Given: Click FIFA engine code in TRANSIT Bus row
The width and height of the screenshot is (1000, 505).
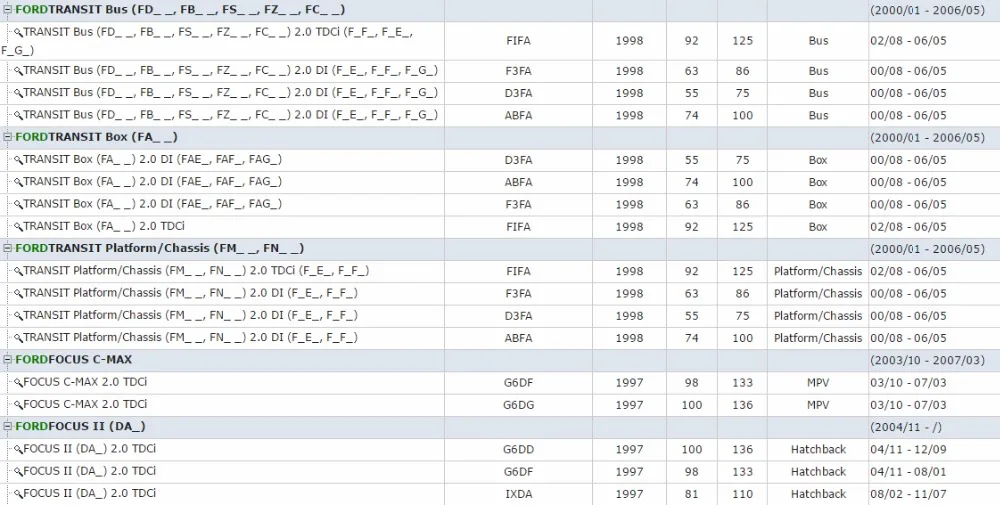Looking at the screenshot, I should coord(518,41).
